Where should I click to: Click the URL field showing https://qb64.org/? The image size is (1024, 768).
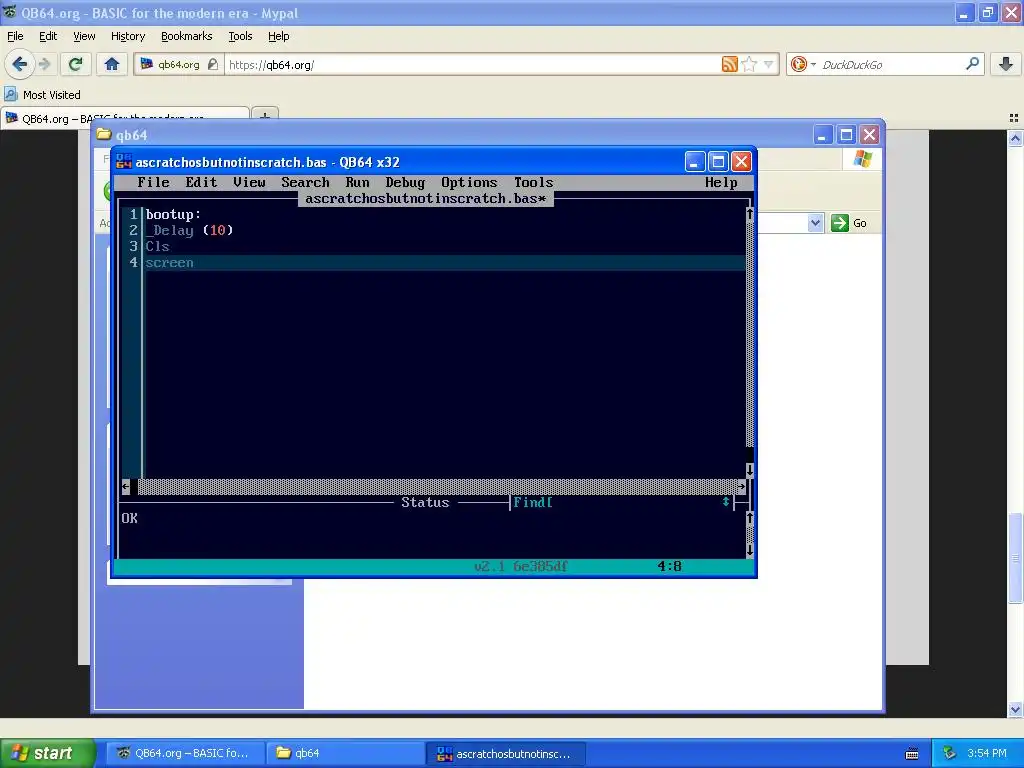pyautogui.click(x=470, y=64)
